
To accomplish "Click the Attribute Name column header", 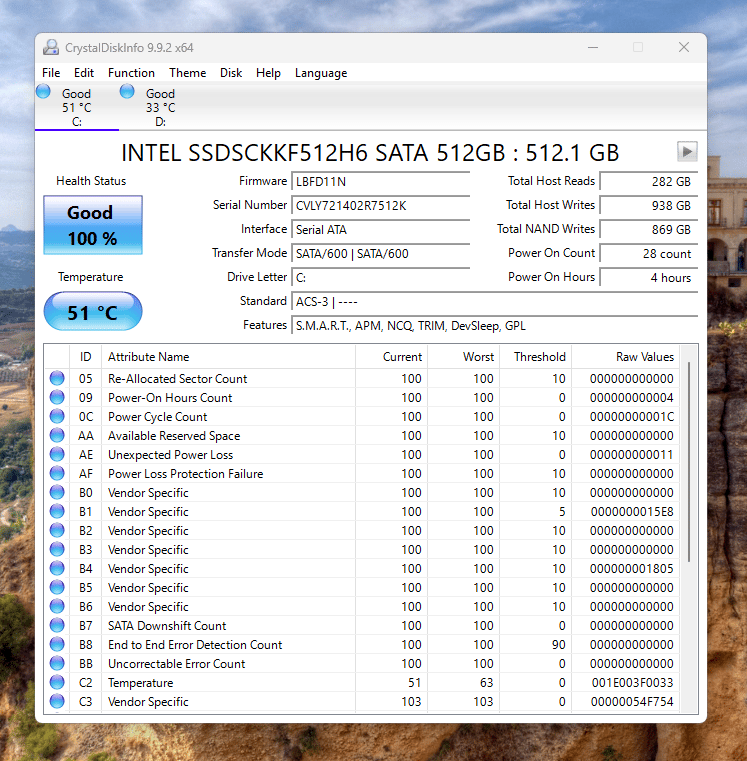I will [x=228, y=357].
